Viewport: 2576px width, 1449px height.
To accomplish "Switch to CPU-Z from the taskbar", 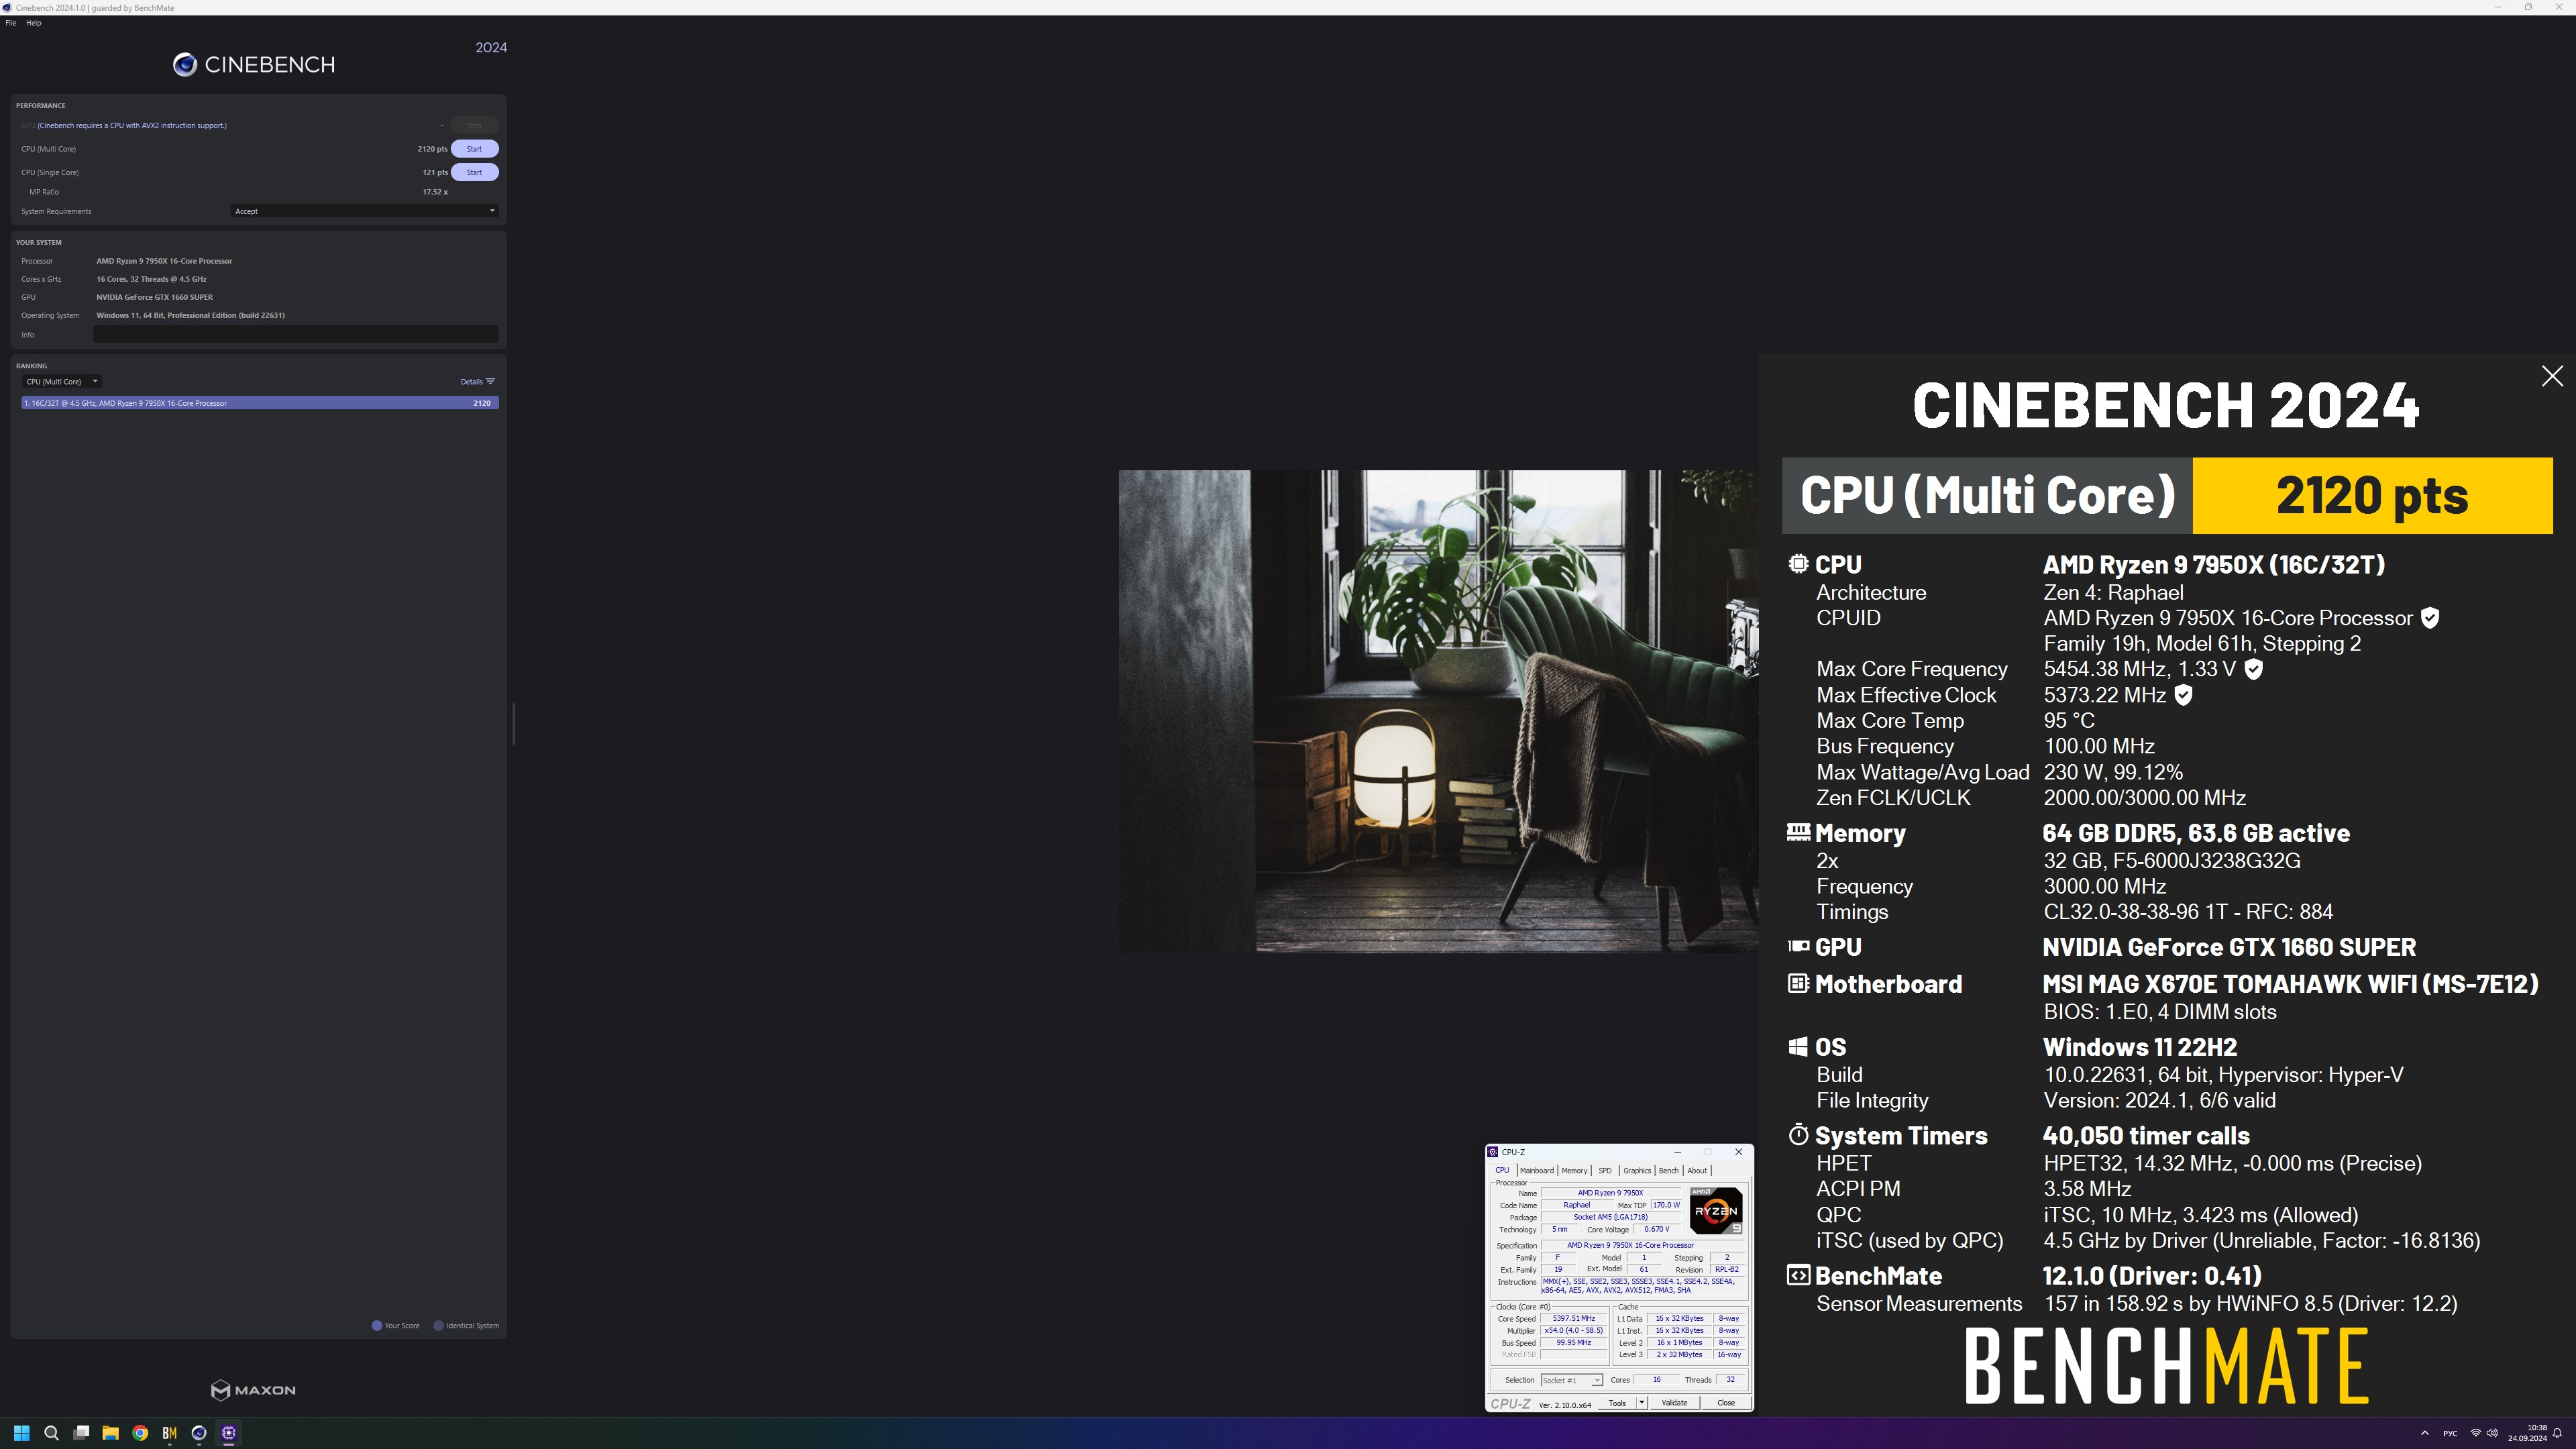I will [229, 1433].
